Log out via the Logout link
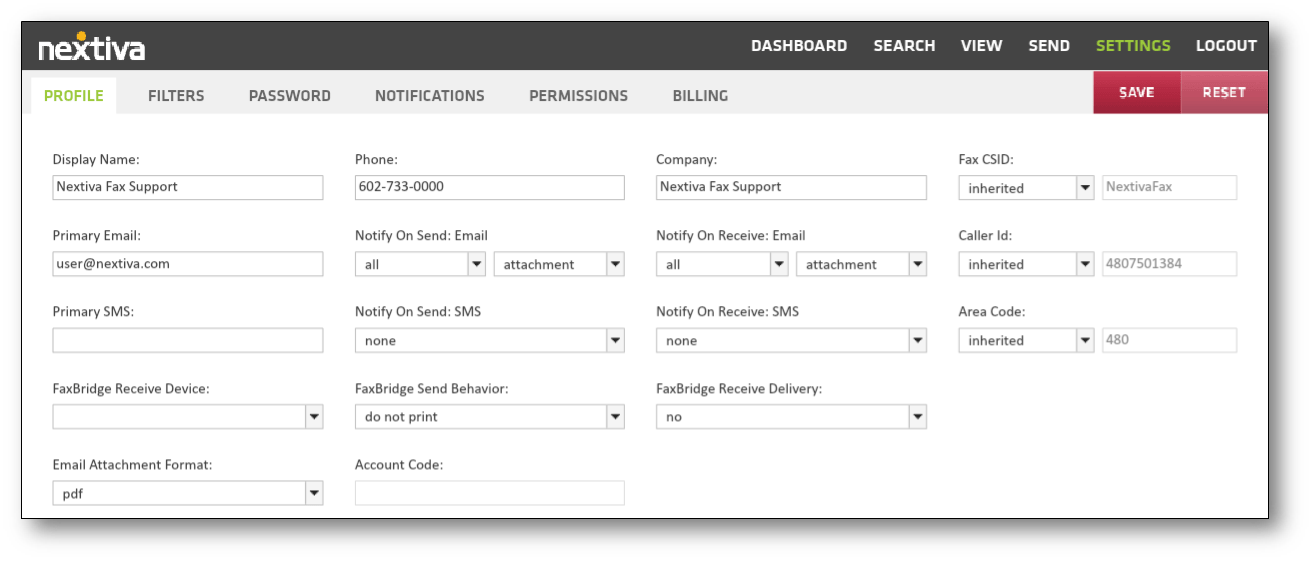This screenshot has height=561, width=1311. [1226, 46]
